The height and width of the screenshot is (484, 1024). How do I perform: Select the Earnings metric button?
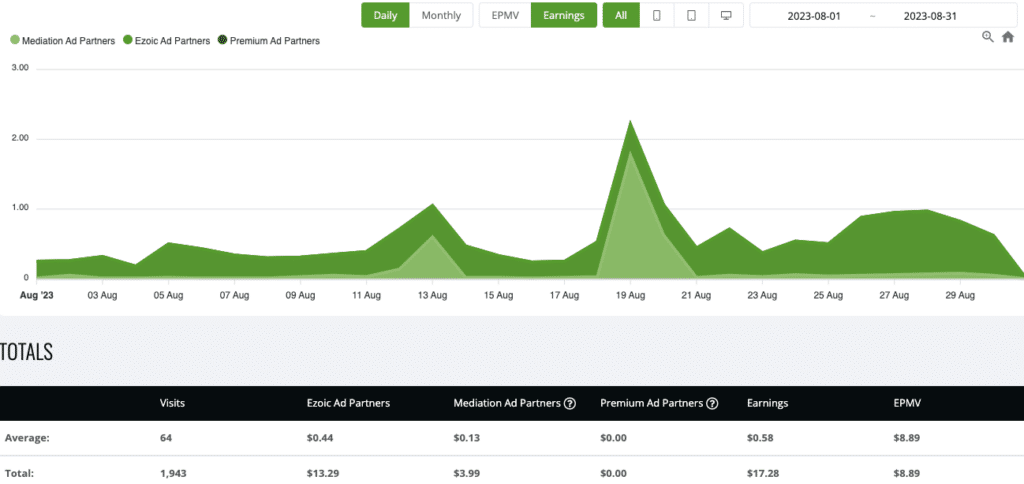563,16
